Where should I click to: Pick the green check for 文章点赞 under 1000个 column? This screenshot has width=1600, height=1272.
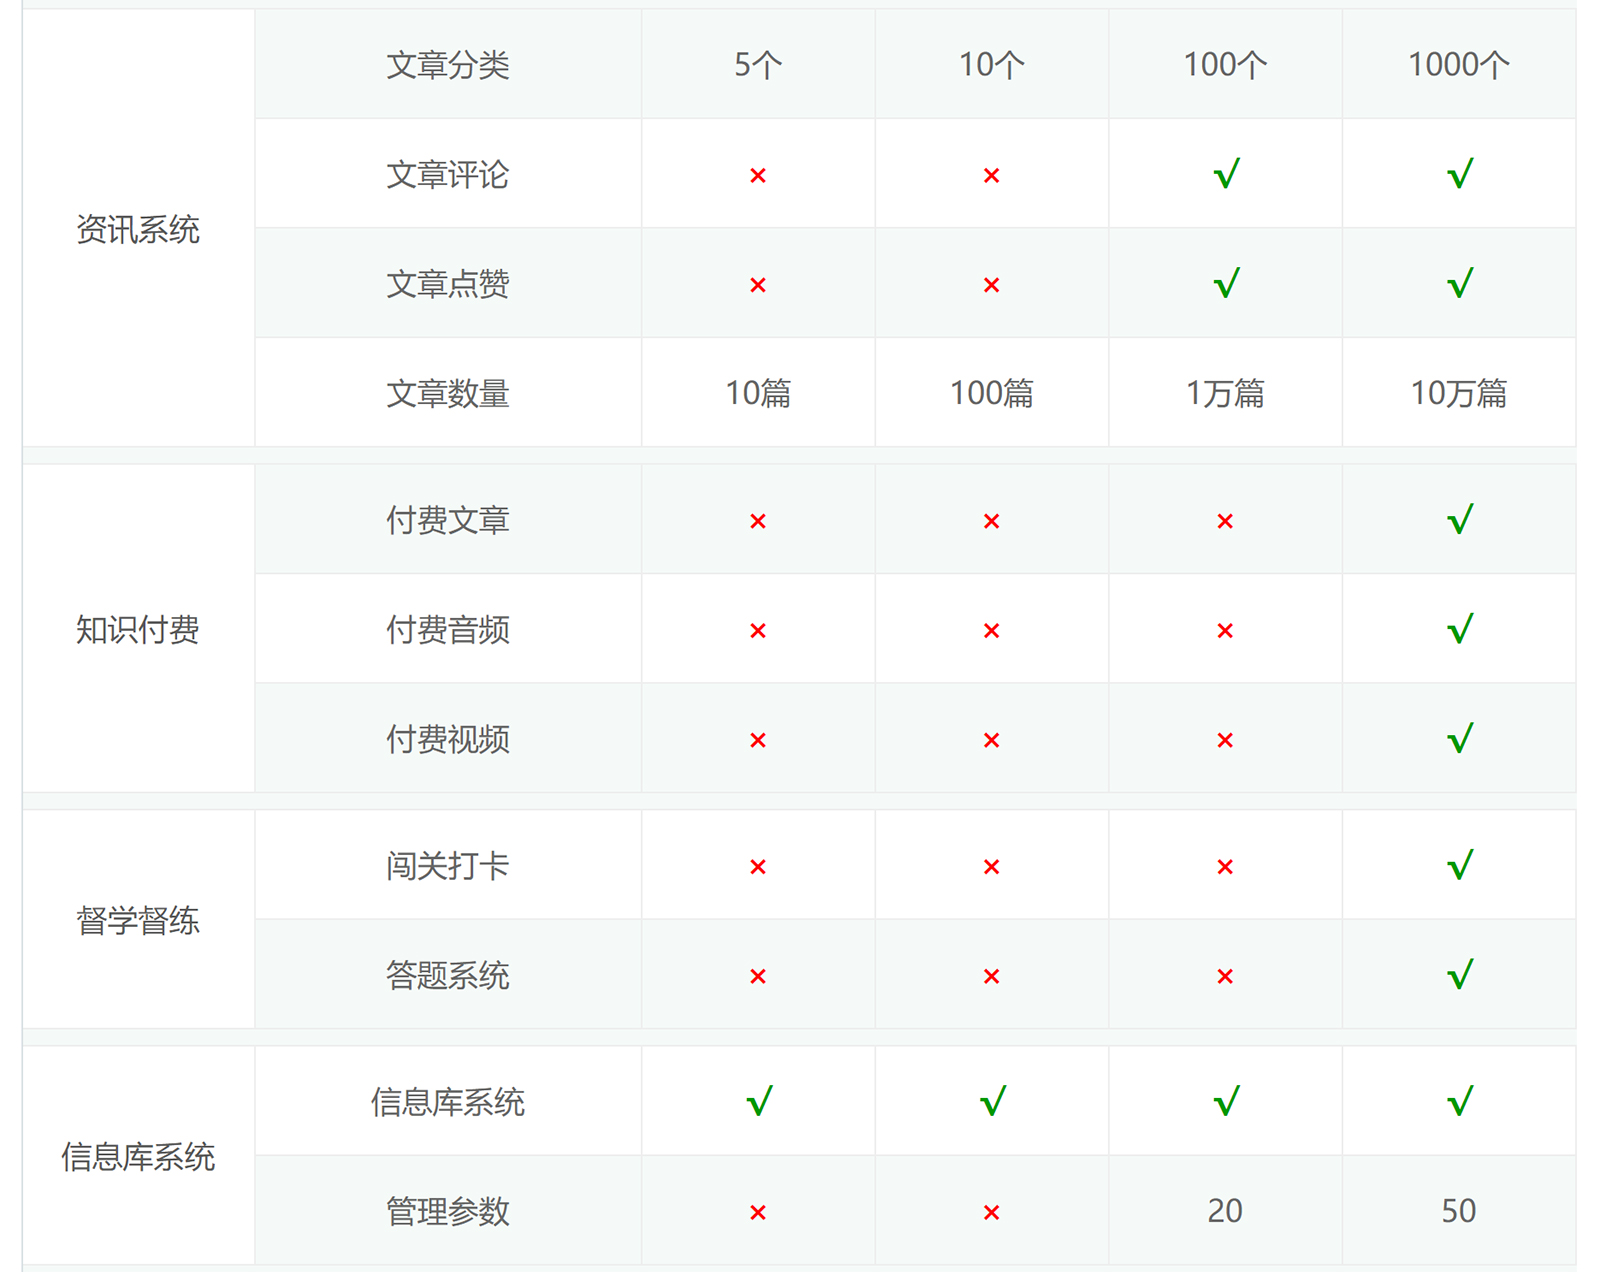pos(1460,284)
